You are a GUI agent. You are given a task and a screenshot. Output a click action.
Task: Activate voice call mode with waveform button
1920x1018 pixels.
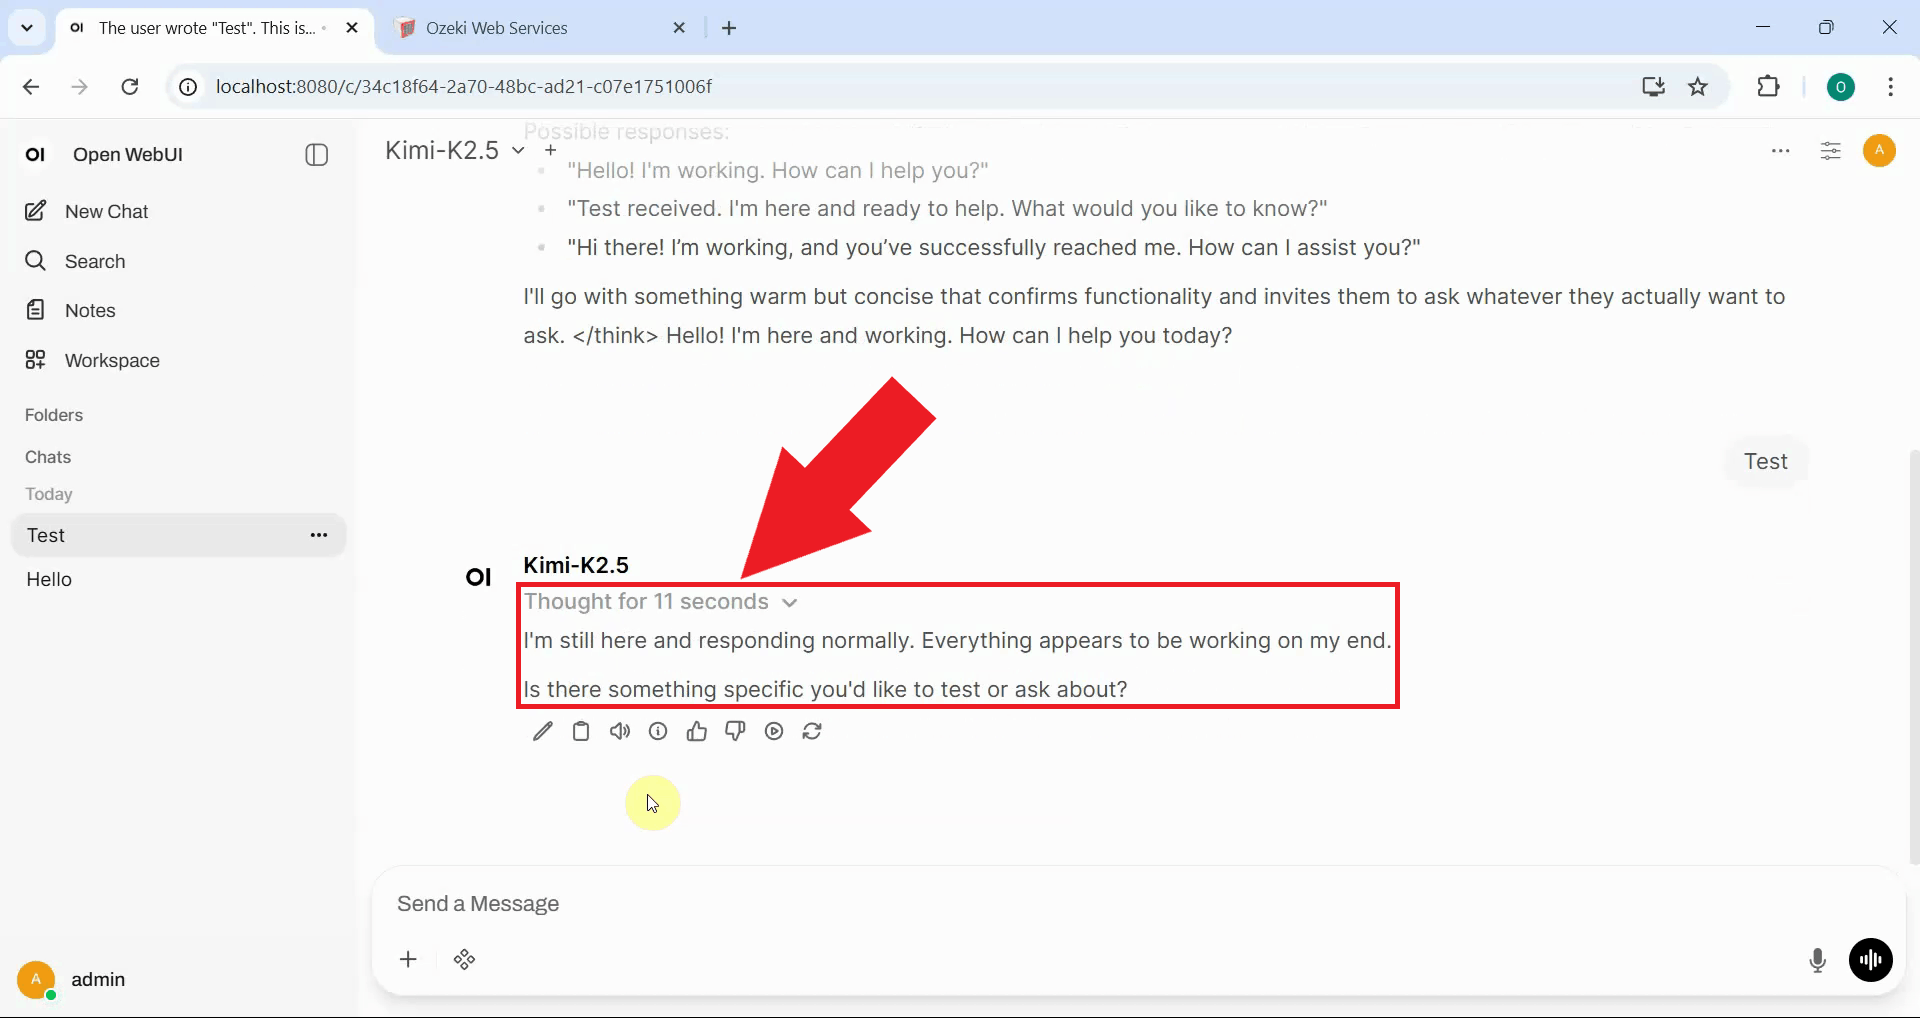point(1872,960)
